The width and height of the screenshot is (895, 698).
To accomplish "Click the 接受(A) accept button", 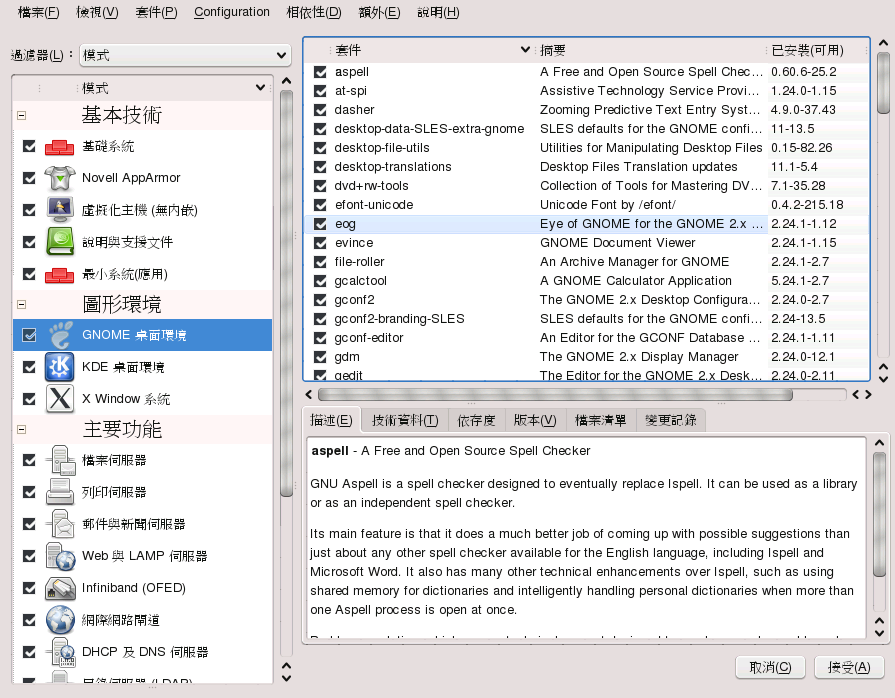I will [x=849, y=667].
